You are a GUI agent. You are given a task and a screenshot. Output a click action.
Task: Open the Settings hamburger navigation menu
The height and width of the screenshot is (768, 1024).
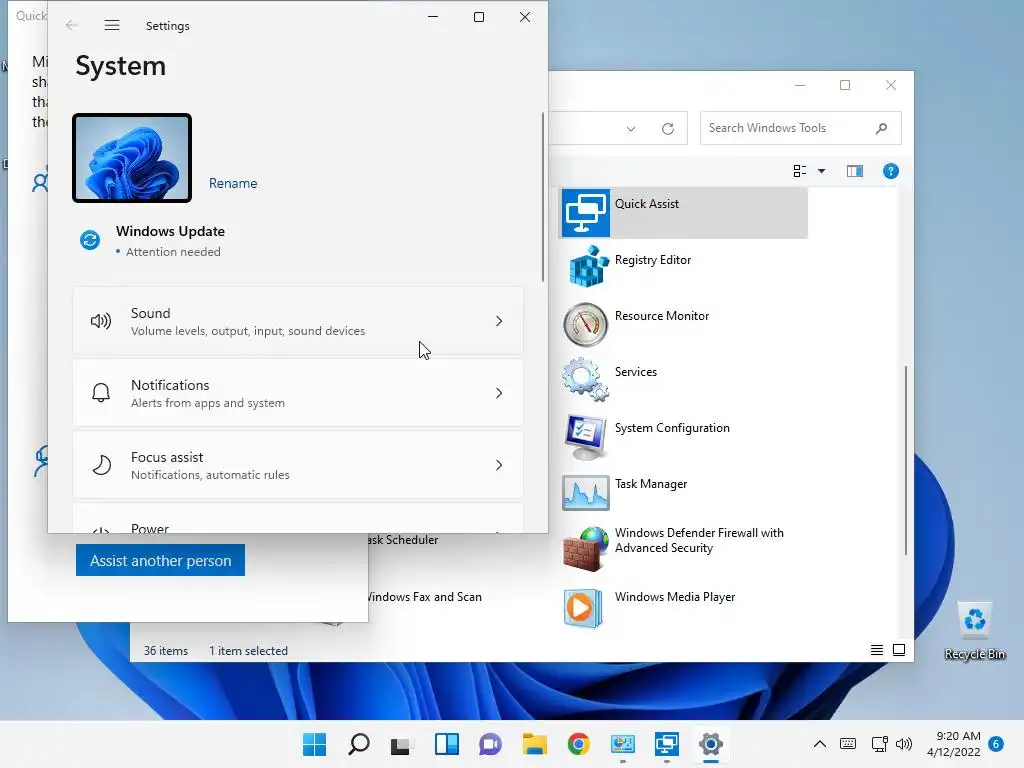point(112,25)
